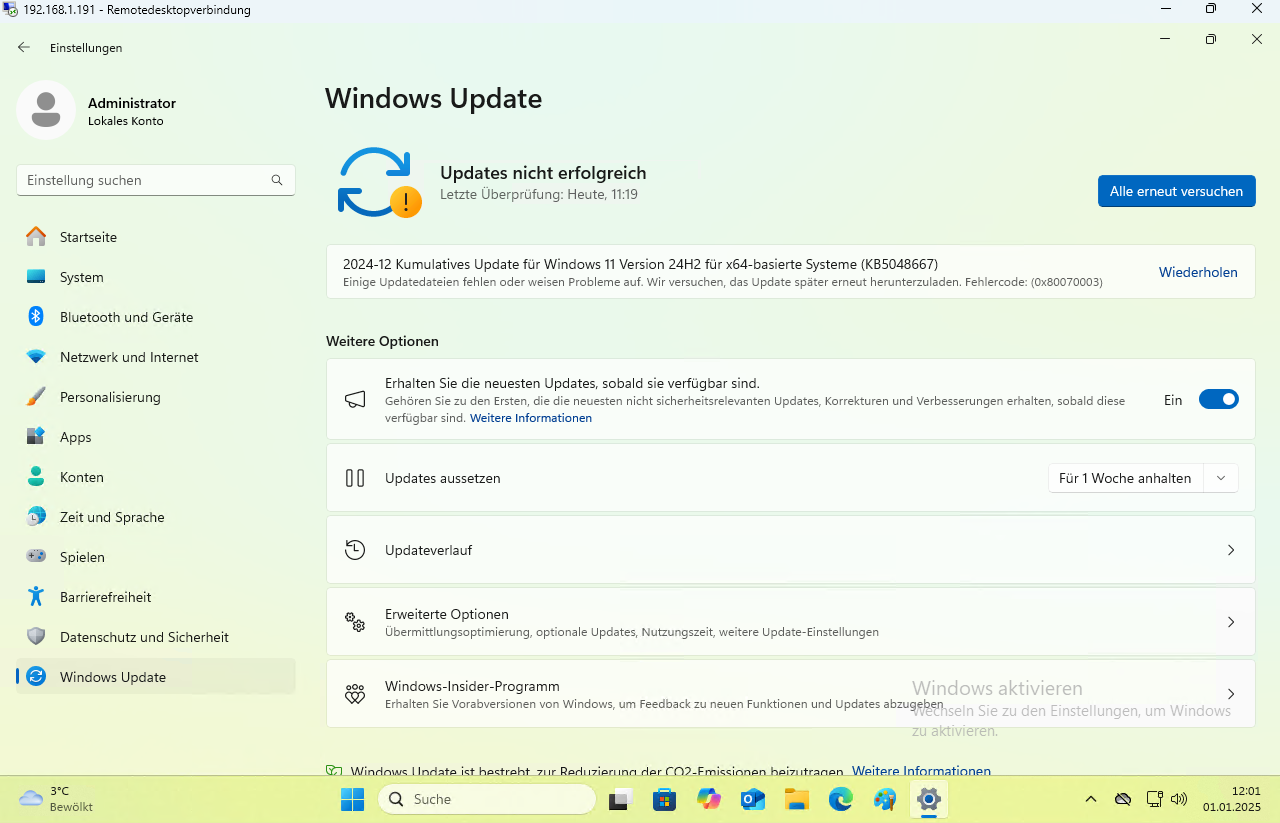The image size is (1280, 823).
Task: Disable the newest updates toggle switch
Action: click(1218, 400)
